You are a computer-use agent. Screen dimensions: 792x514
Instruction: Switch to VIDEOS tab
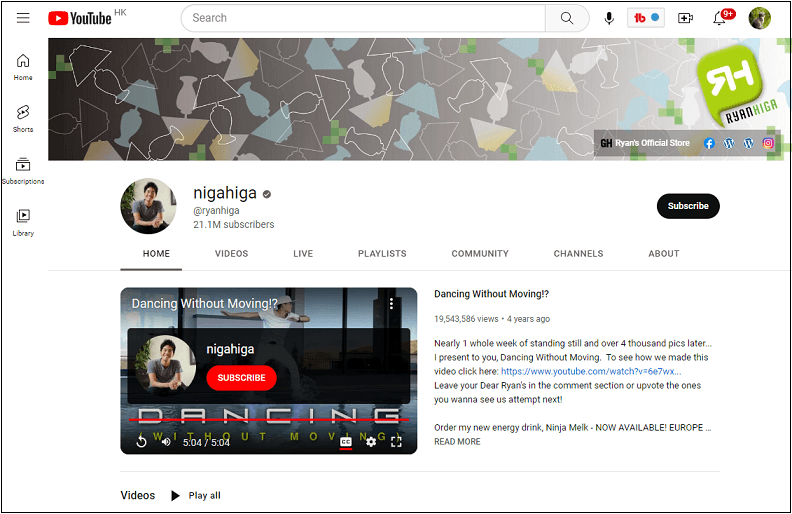tap(231, 253)
